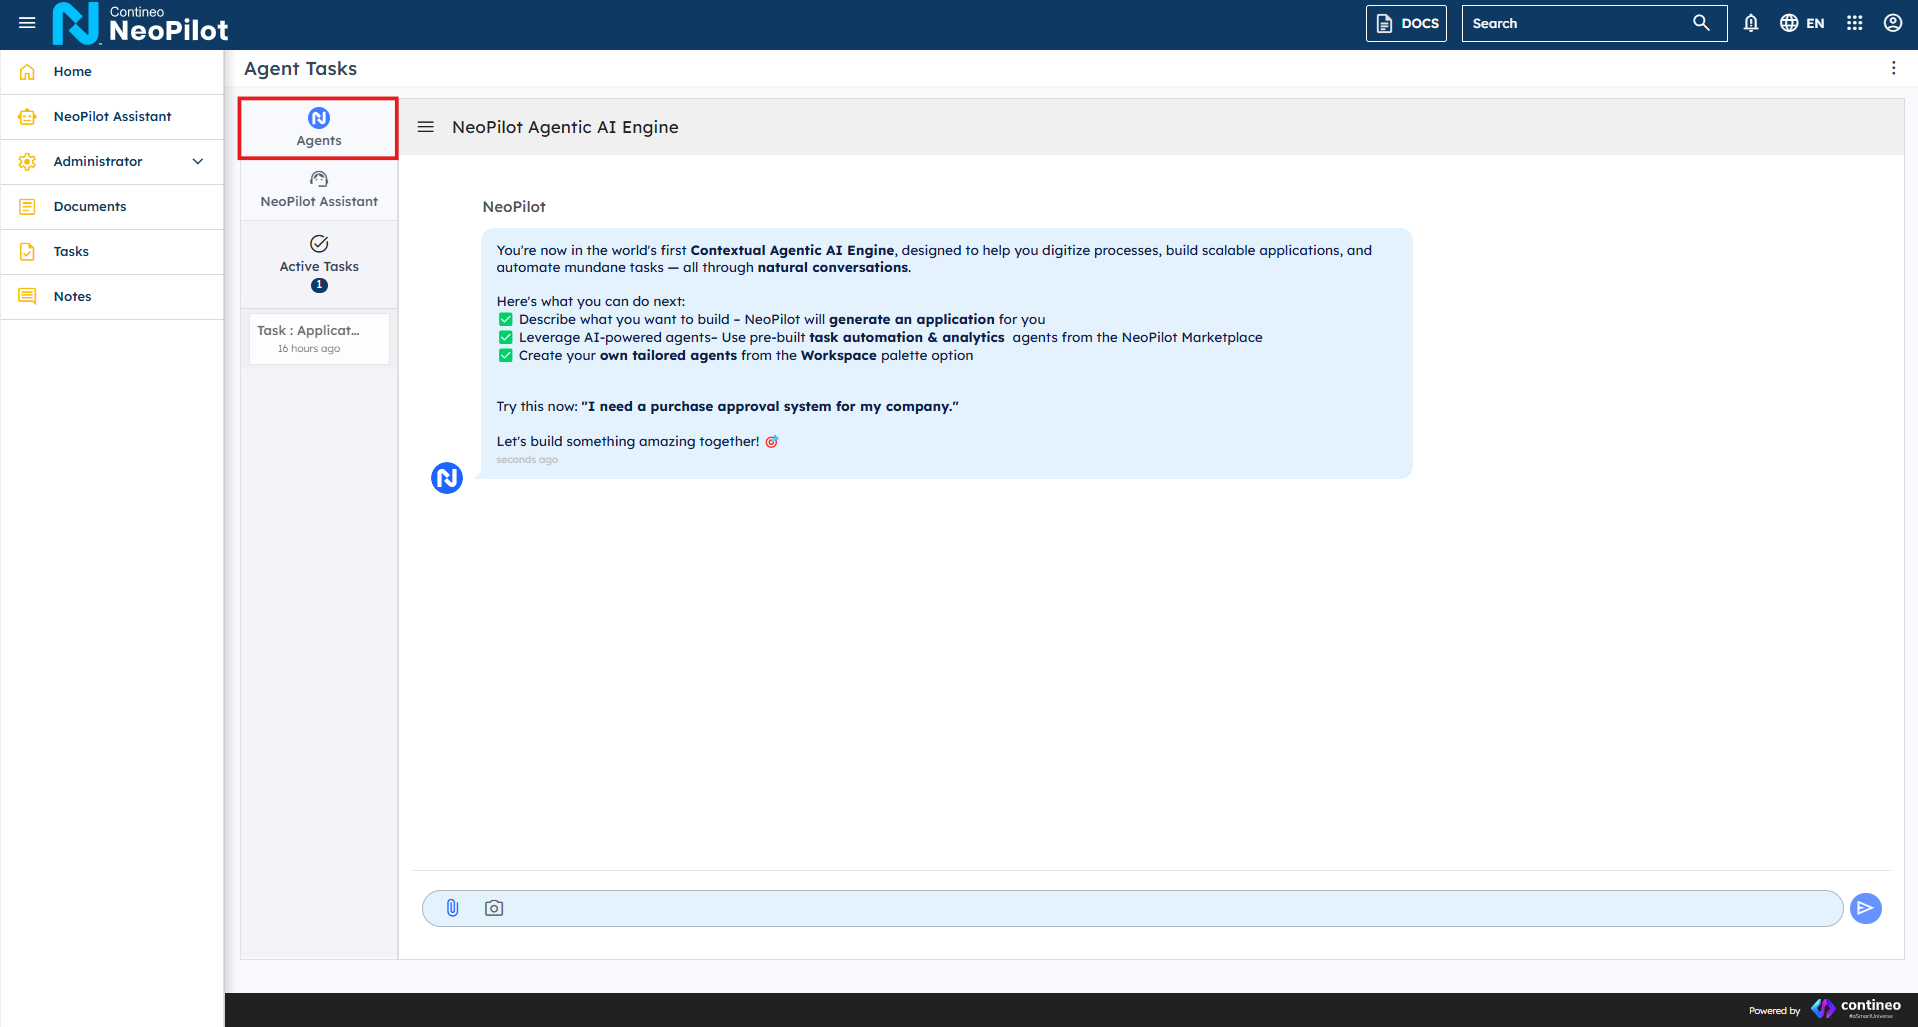Open the EN language dropdown

(x=1802, y=23)
